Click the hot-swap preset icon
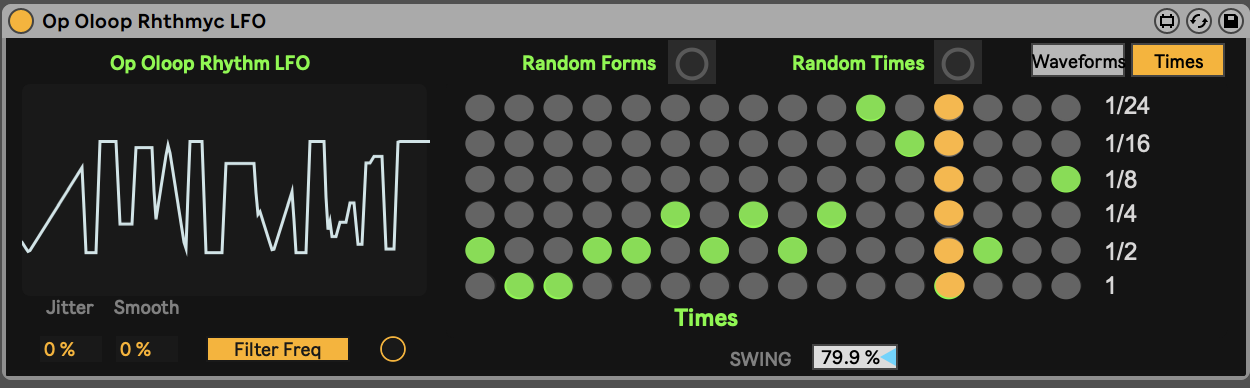This screenshot has width=1250, height=388. pos(1198,21)
